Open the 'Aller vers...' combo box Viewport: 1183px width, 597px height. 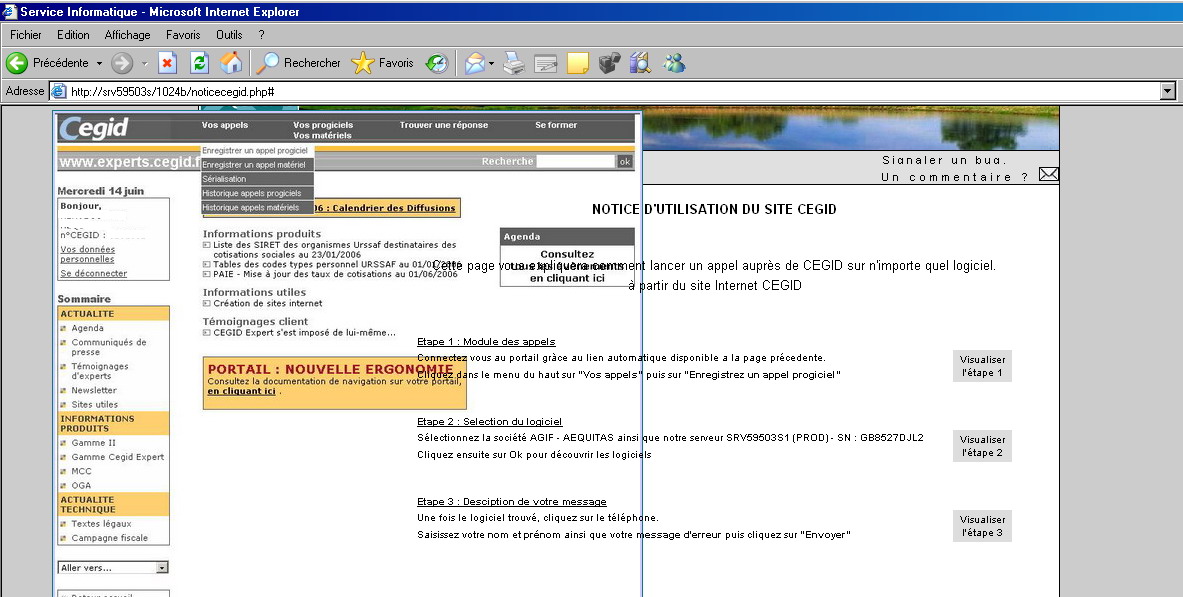pos(113,568)
